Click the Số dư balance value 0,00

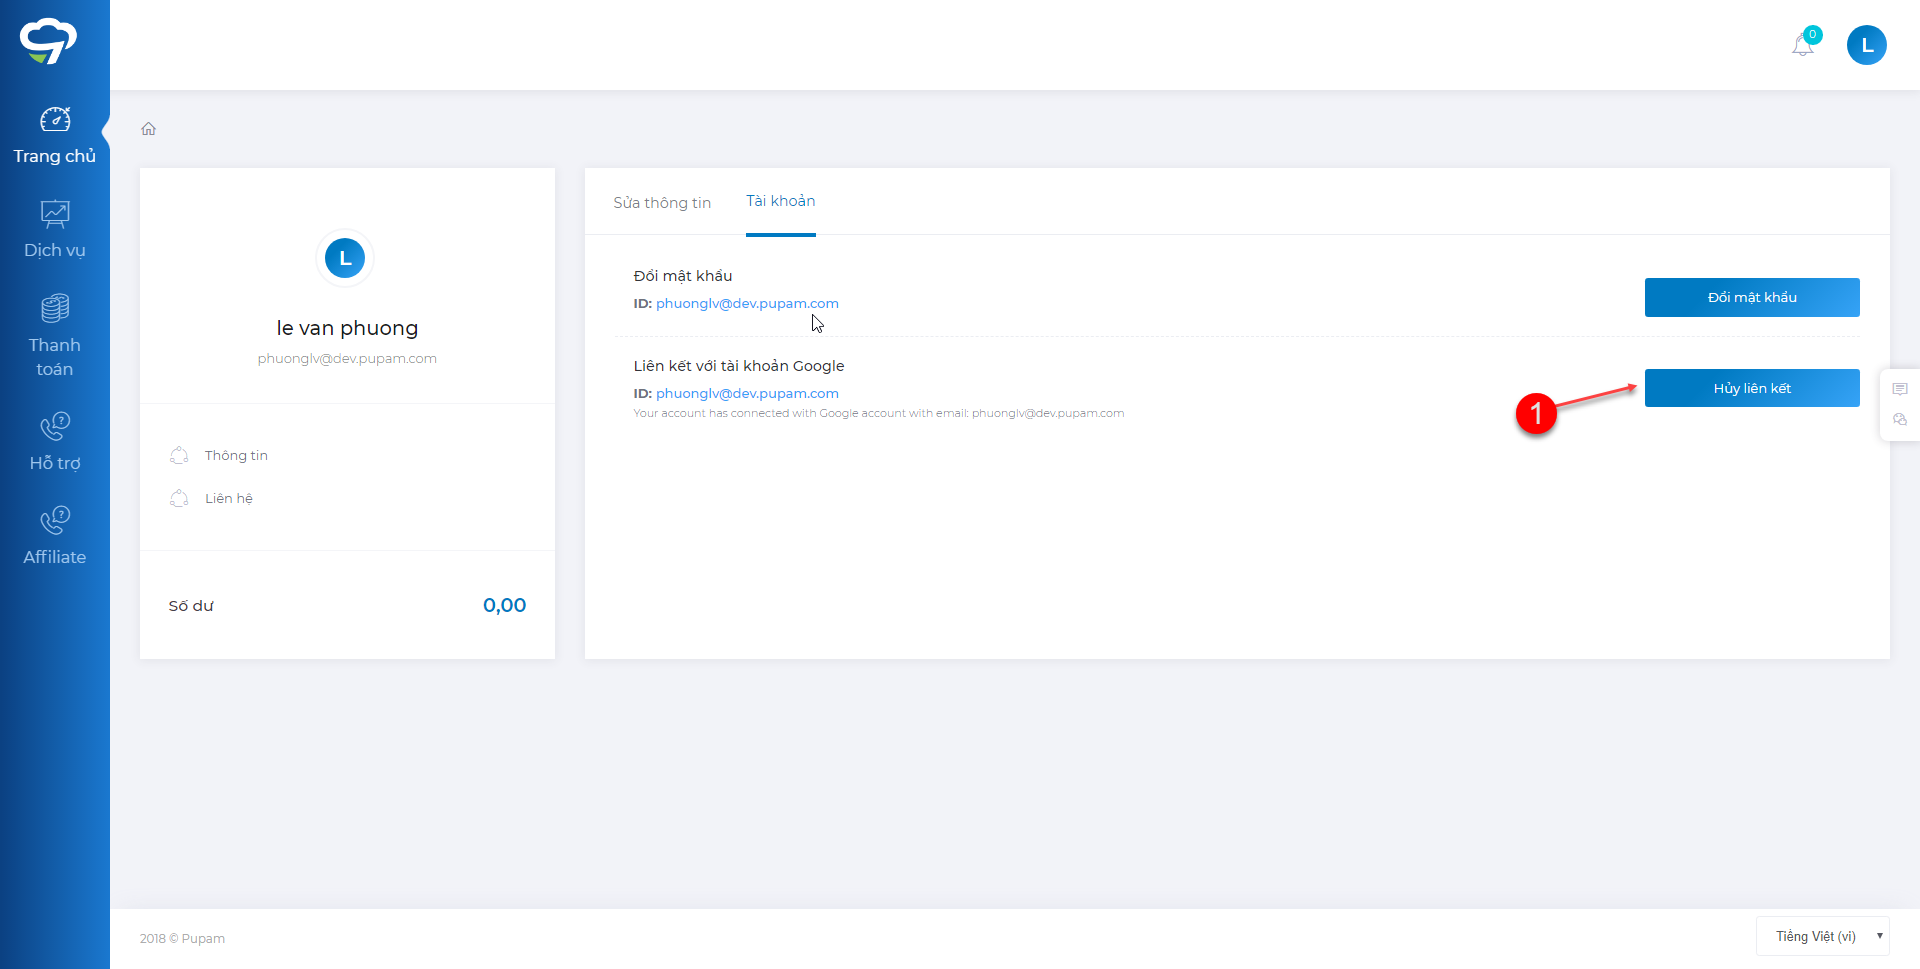(x=504, y=605)
